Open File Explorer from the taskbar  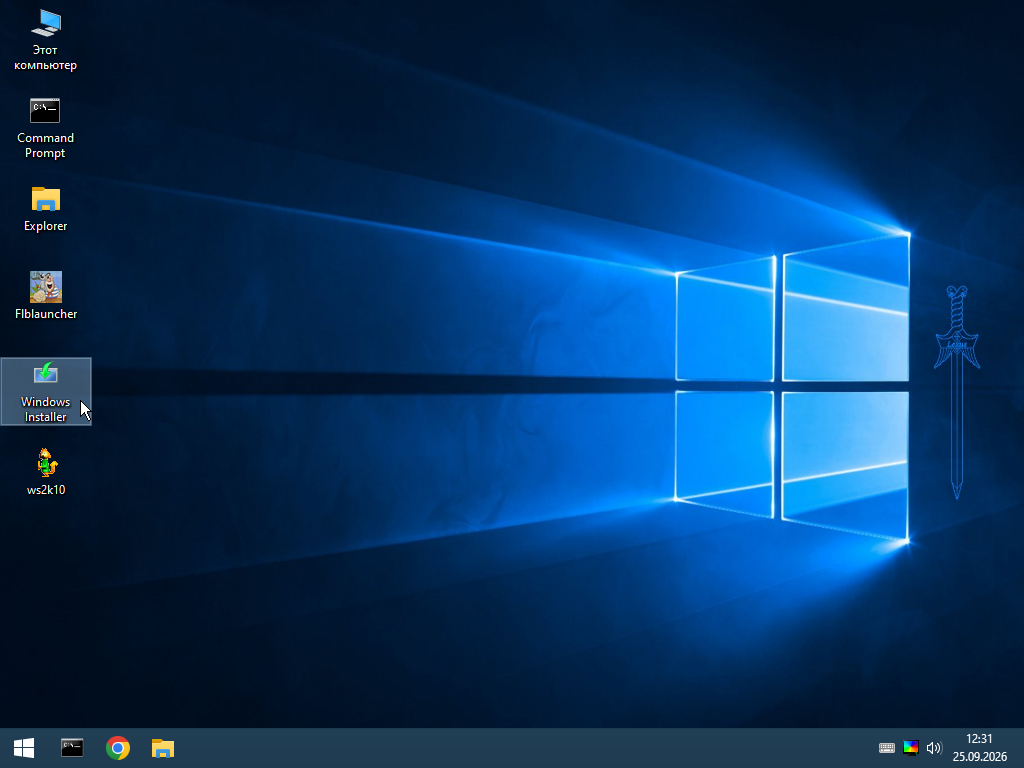point(163,748)
